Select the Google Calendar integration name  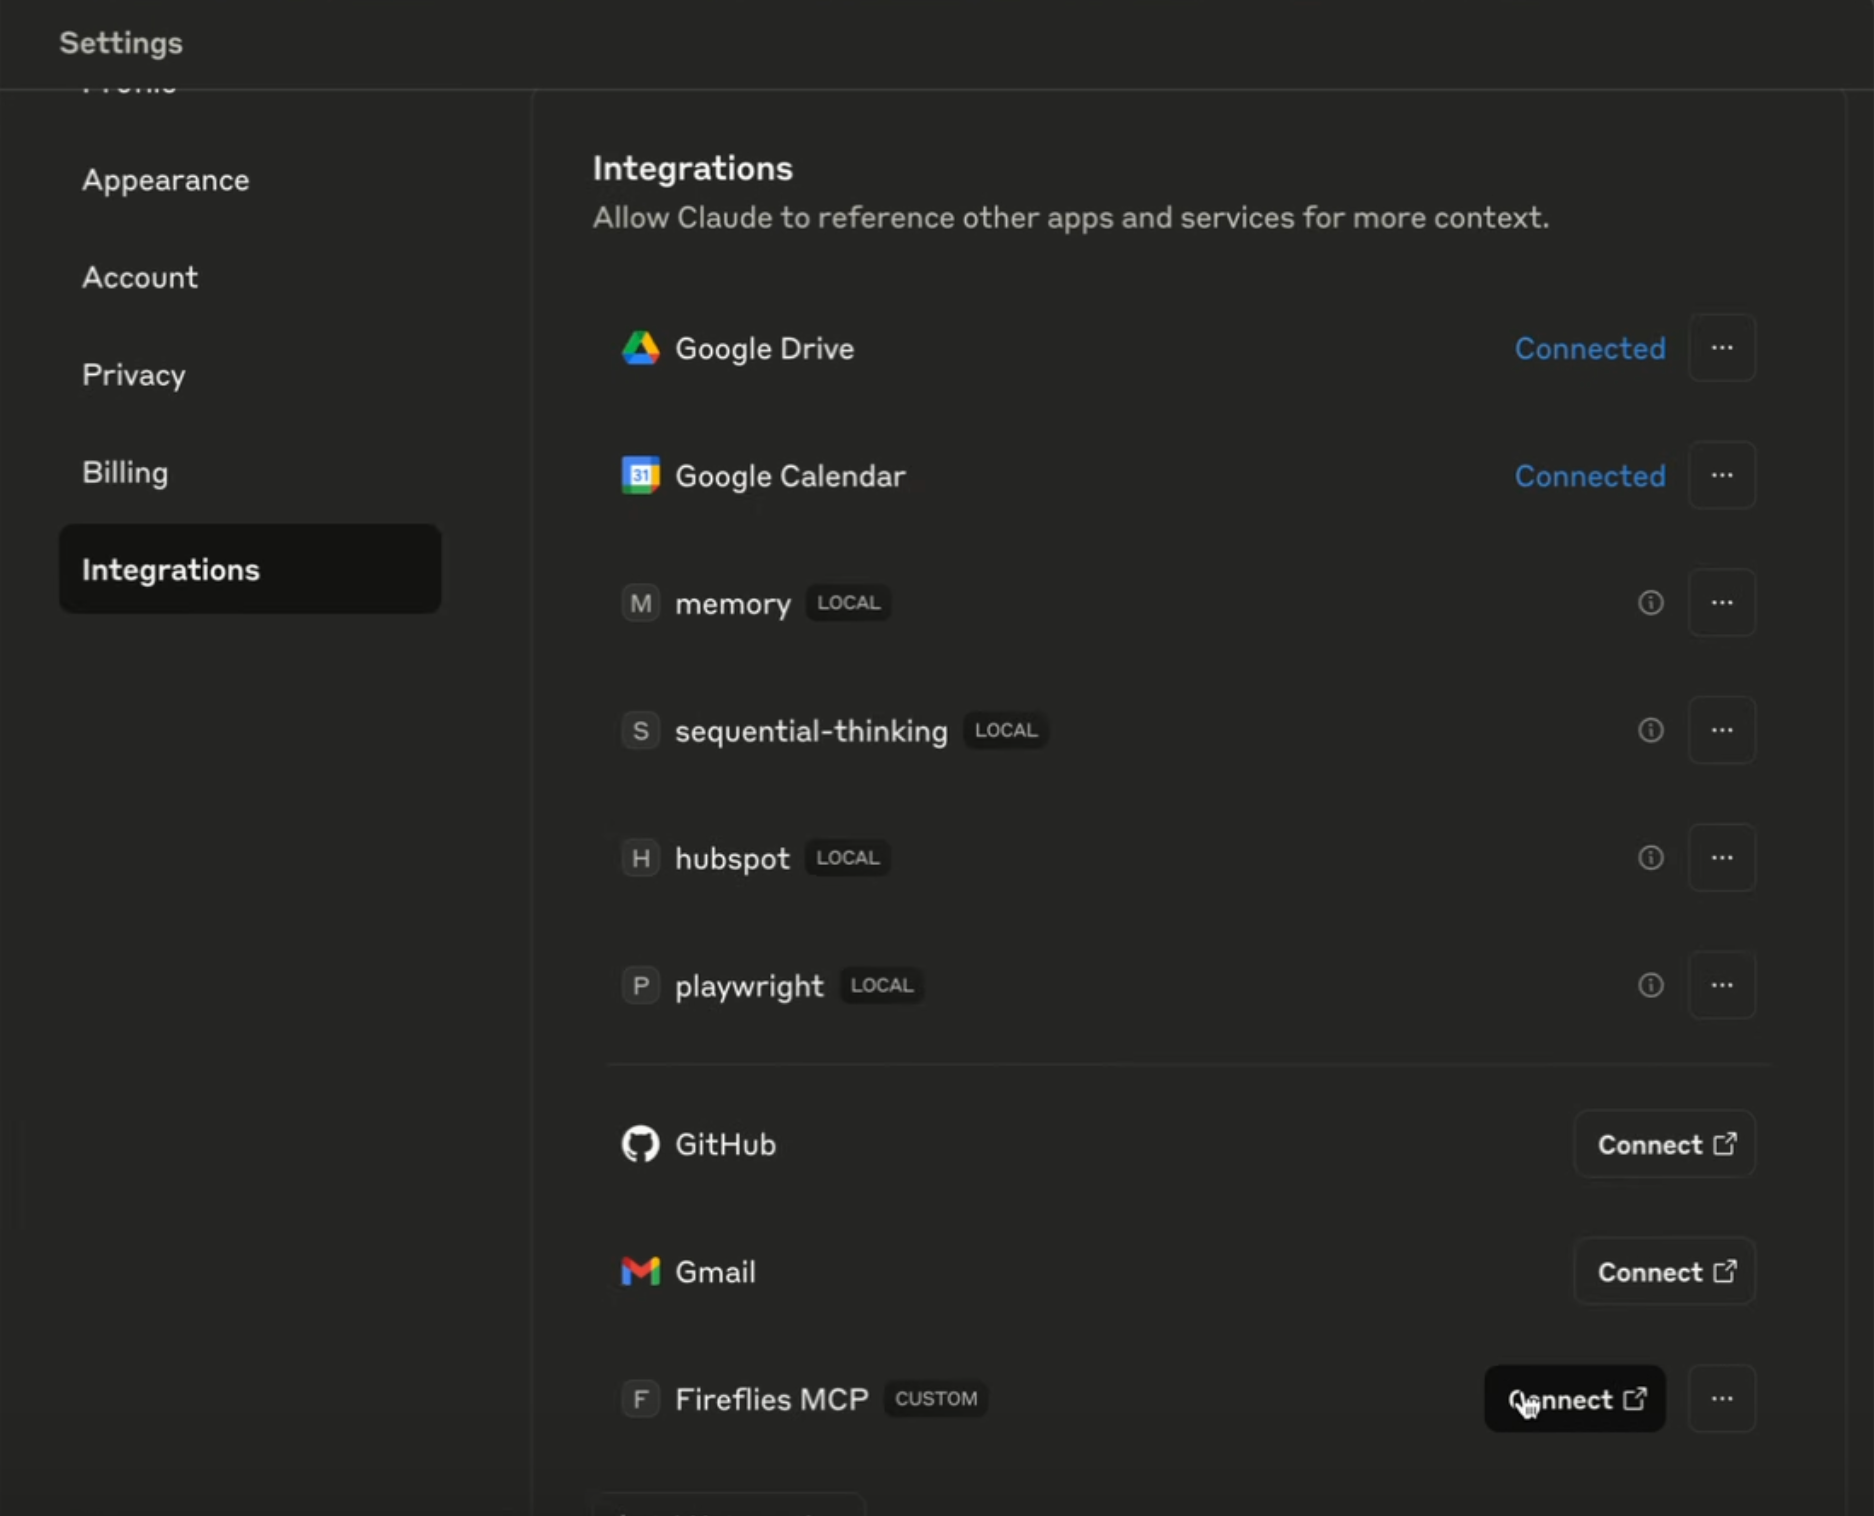click(x=790, y=476)
